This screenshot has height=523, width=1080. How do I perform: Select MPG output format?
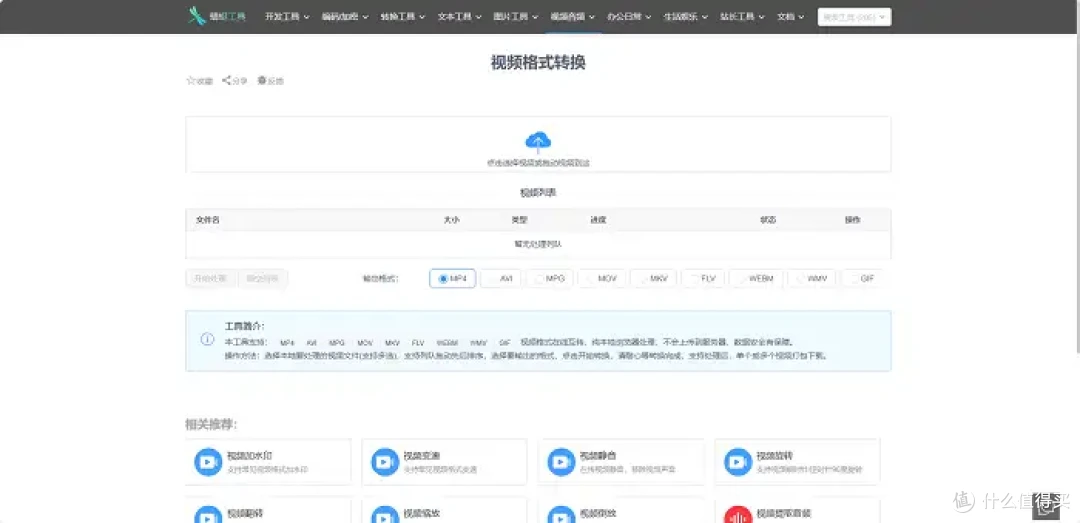550,278
